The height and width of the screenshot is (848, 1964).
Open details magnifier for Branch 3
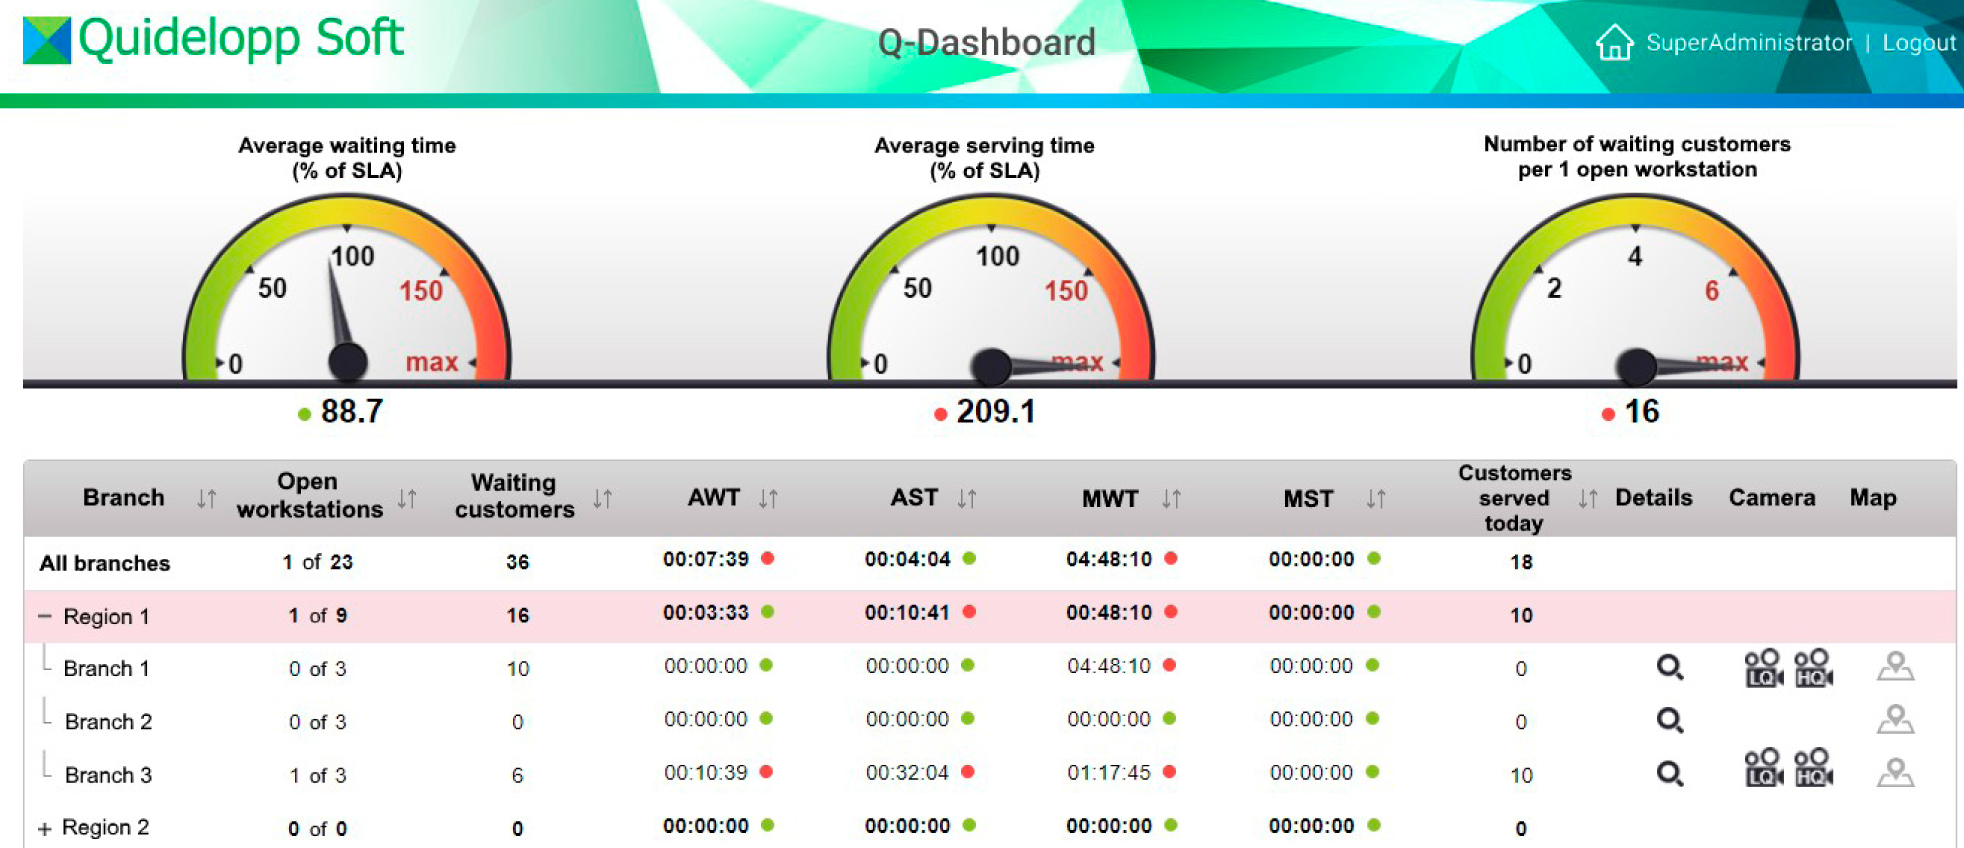pyautogui.click(x=1670, y=774)
